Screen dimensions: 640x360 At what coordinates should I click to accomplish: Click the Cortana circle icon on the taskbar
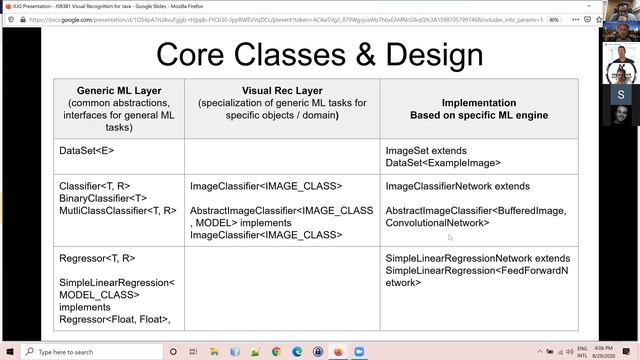point(173,351)
